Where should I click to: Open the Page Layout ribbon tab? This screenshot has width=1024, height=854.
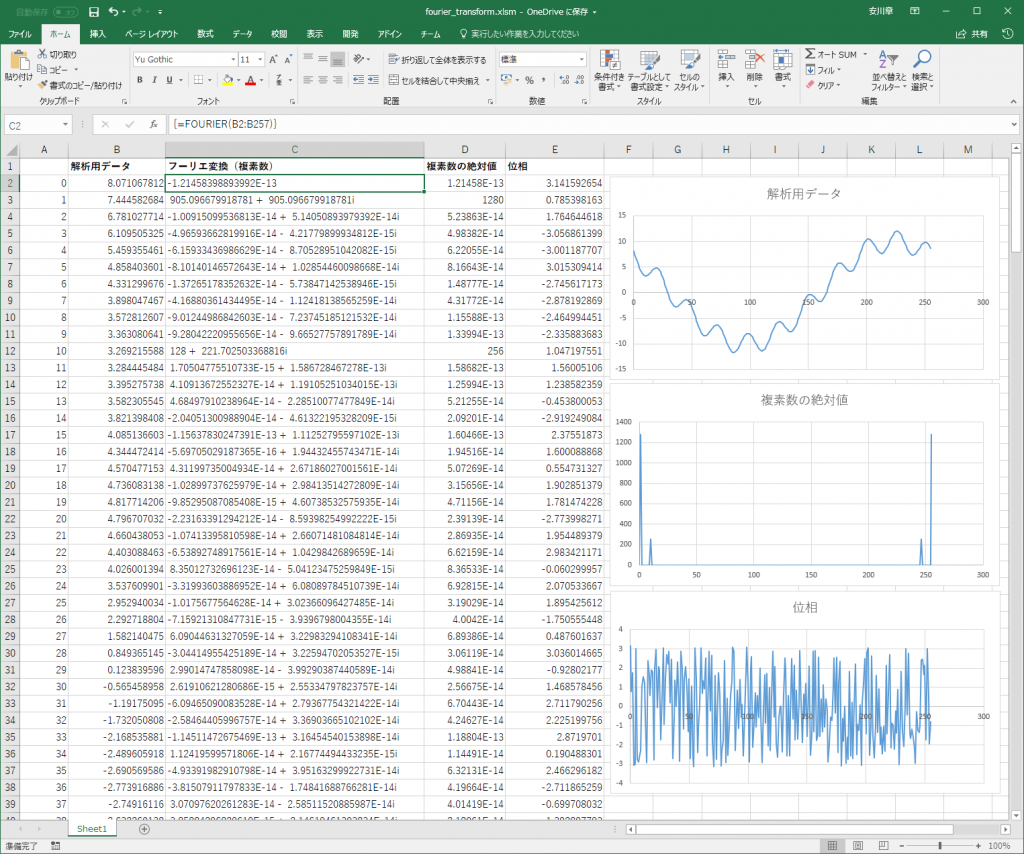(x=152, y=34)
